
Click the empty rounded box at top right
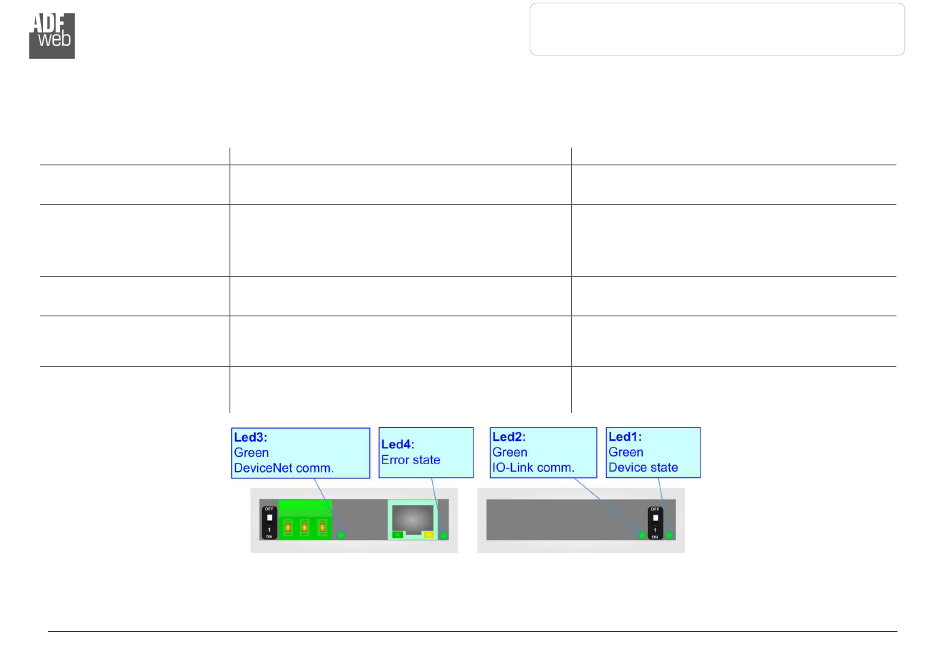pyautogui.click(x=717, y=29)
